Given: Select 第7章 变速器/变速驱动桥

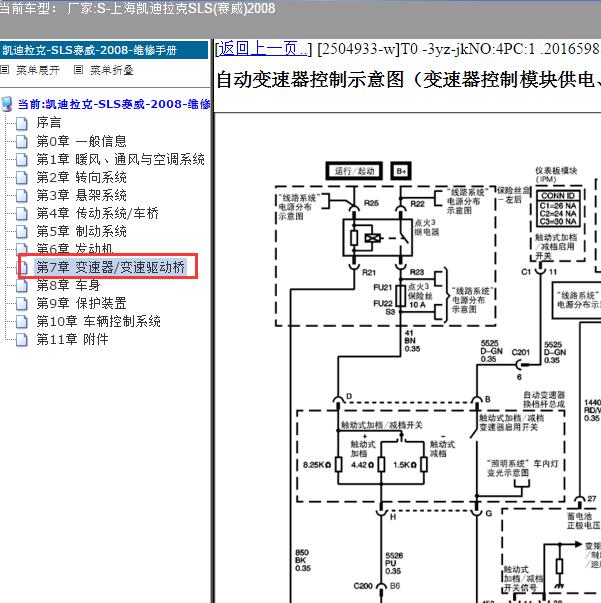Looking at the screenshot, I should [x=111, y=267].
